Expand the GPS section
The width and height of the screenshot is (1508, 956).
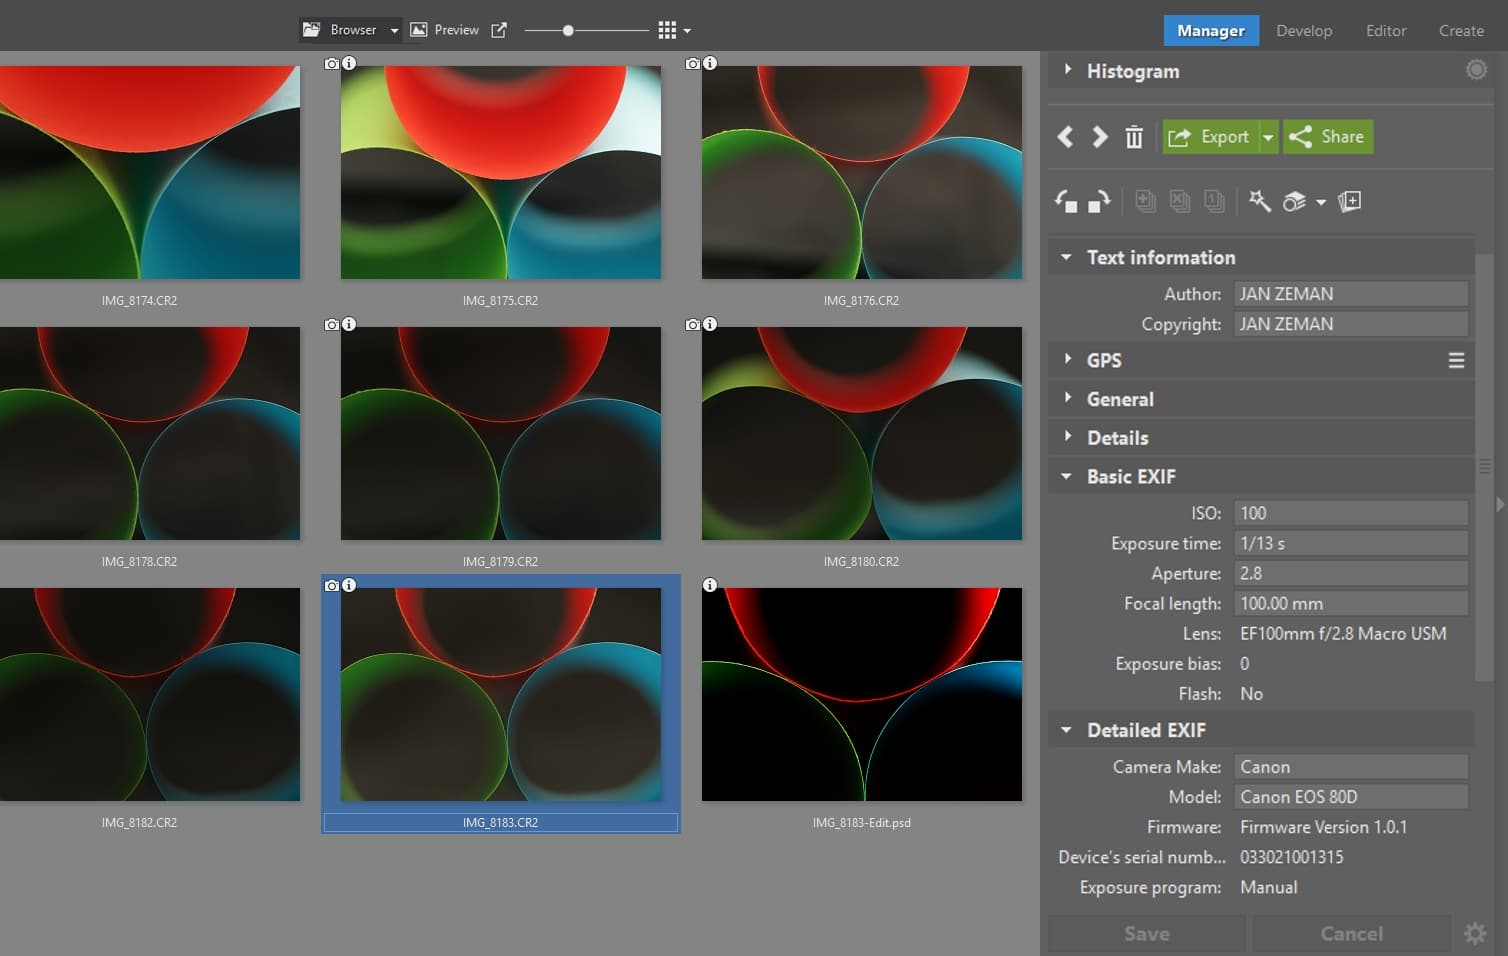point(1067,360)
